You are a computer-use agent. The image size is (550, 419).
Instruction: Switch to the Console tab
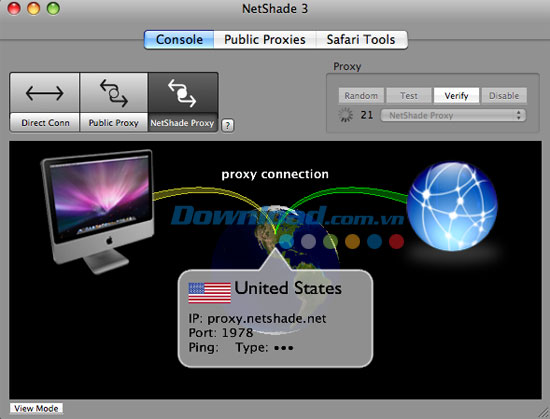179,40
